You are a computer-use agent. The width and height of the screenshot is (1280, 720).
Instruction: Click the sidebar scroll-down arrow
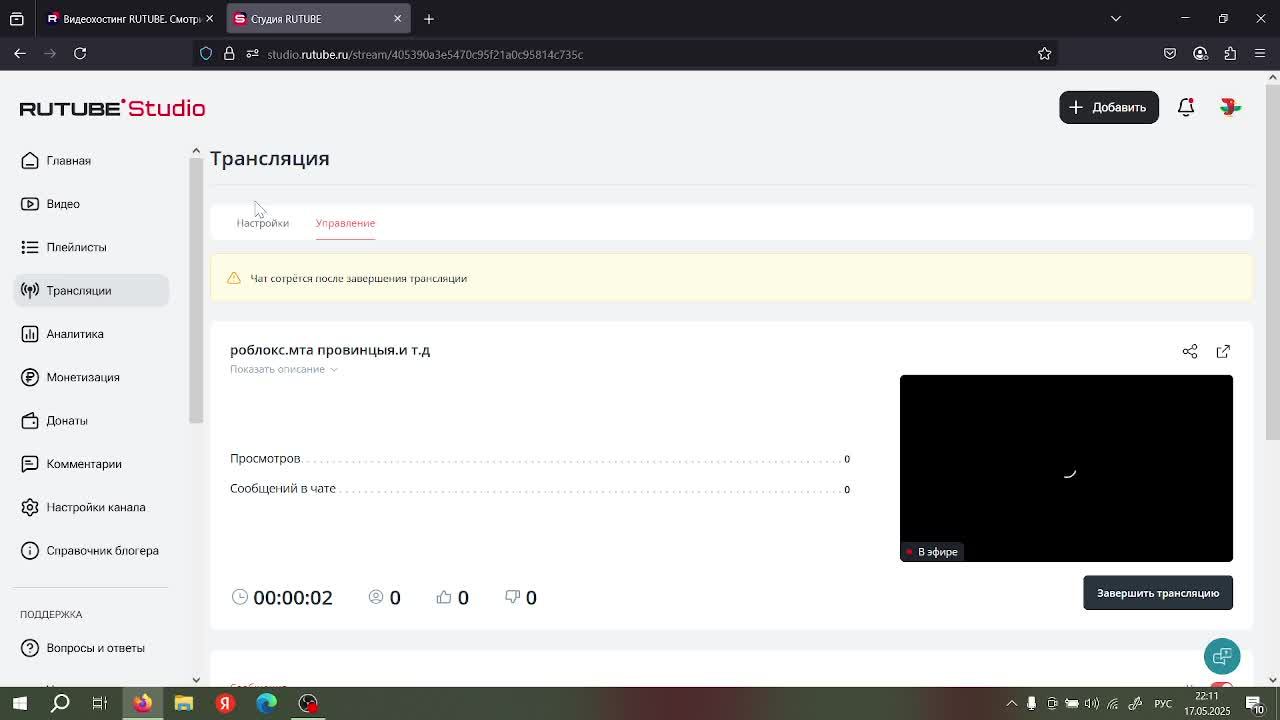[196, 680]
